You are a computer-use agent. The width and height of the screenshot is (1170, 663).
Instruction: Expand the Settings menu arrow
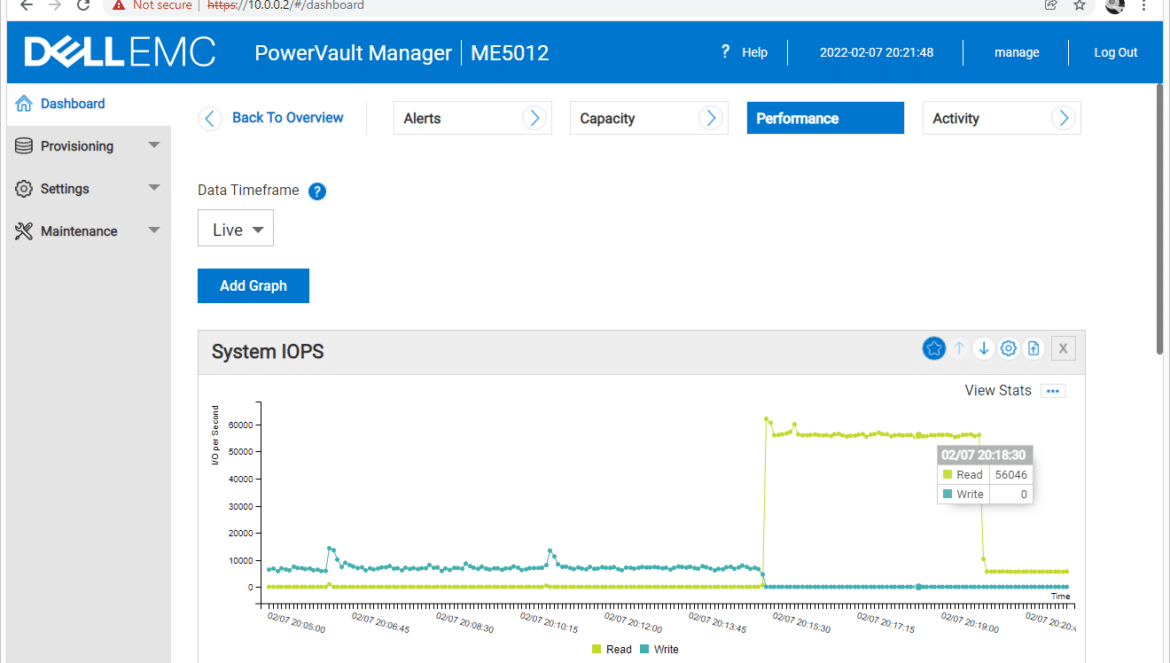pyautogui.click(x=154, y=188)
